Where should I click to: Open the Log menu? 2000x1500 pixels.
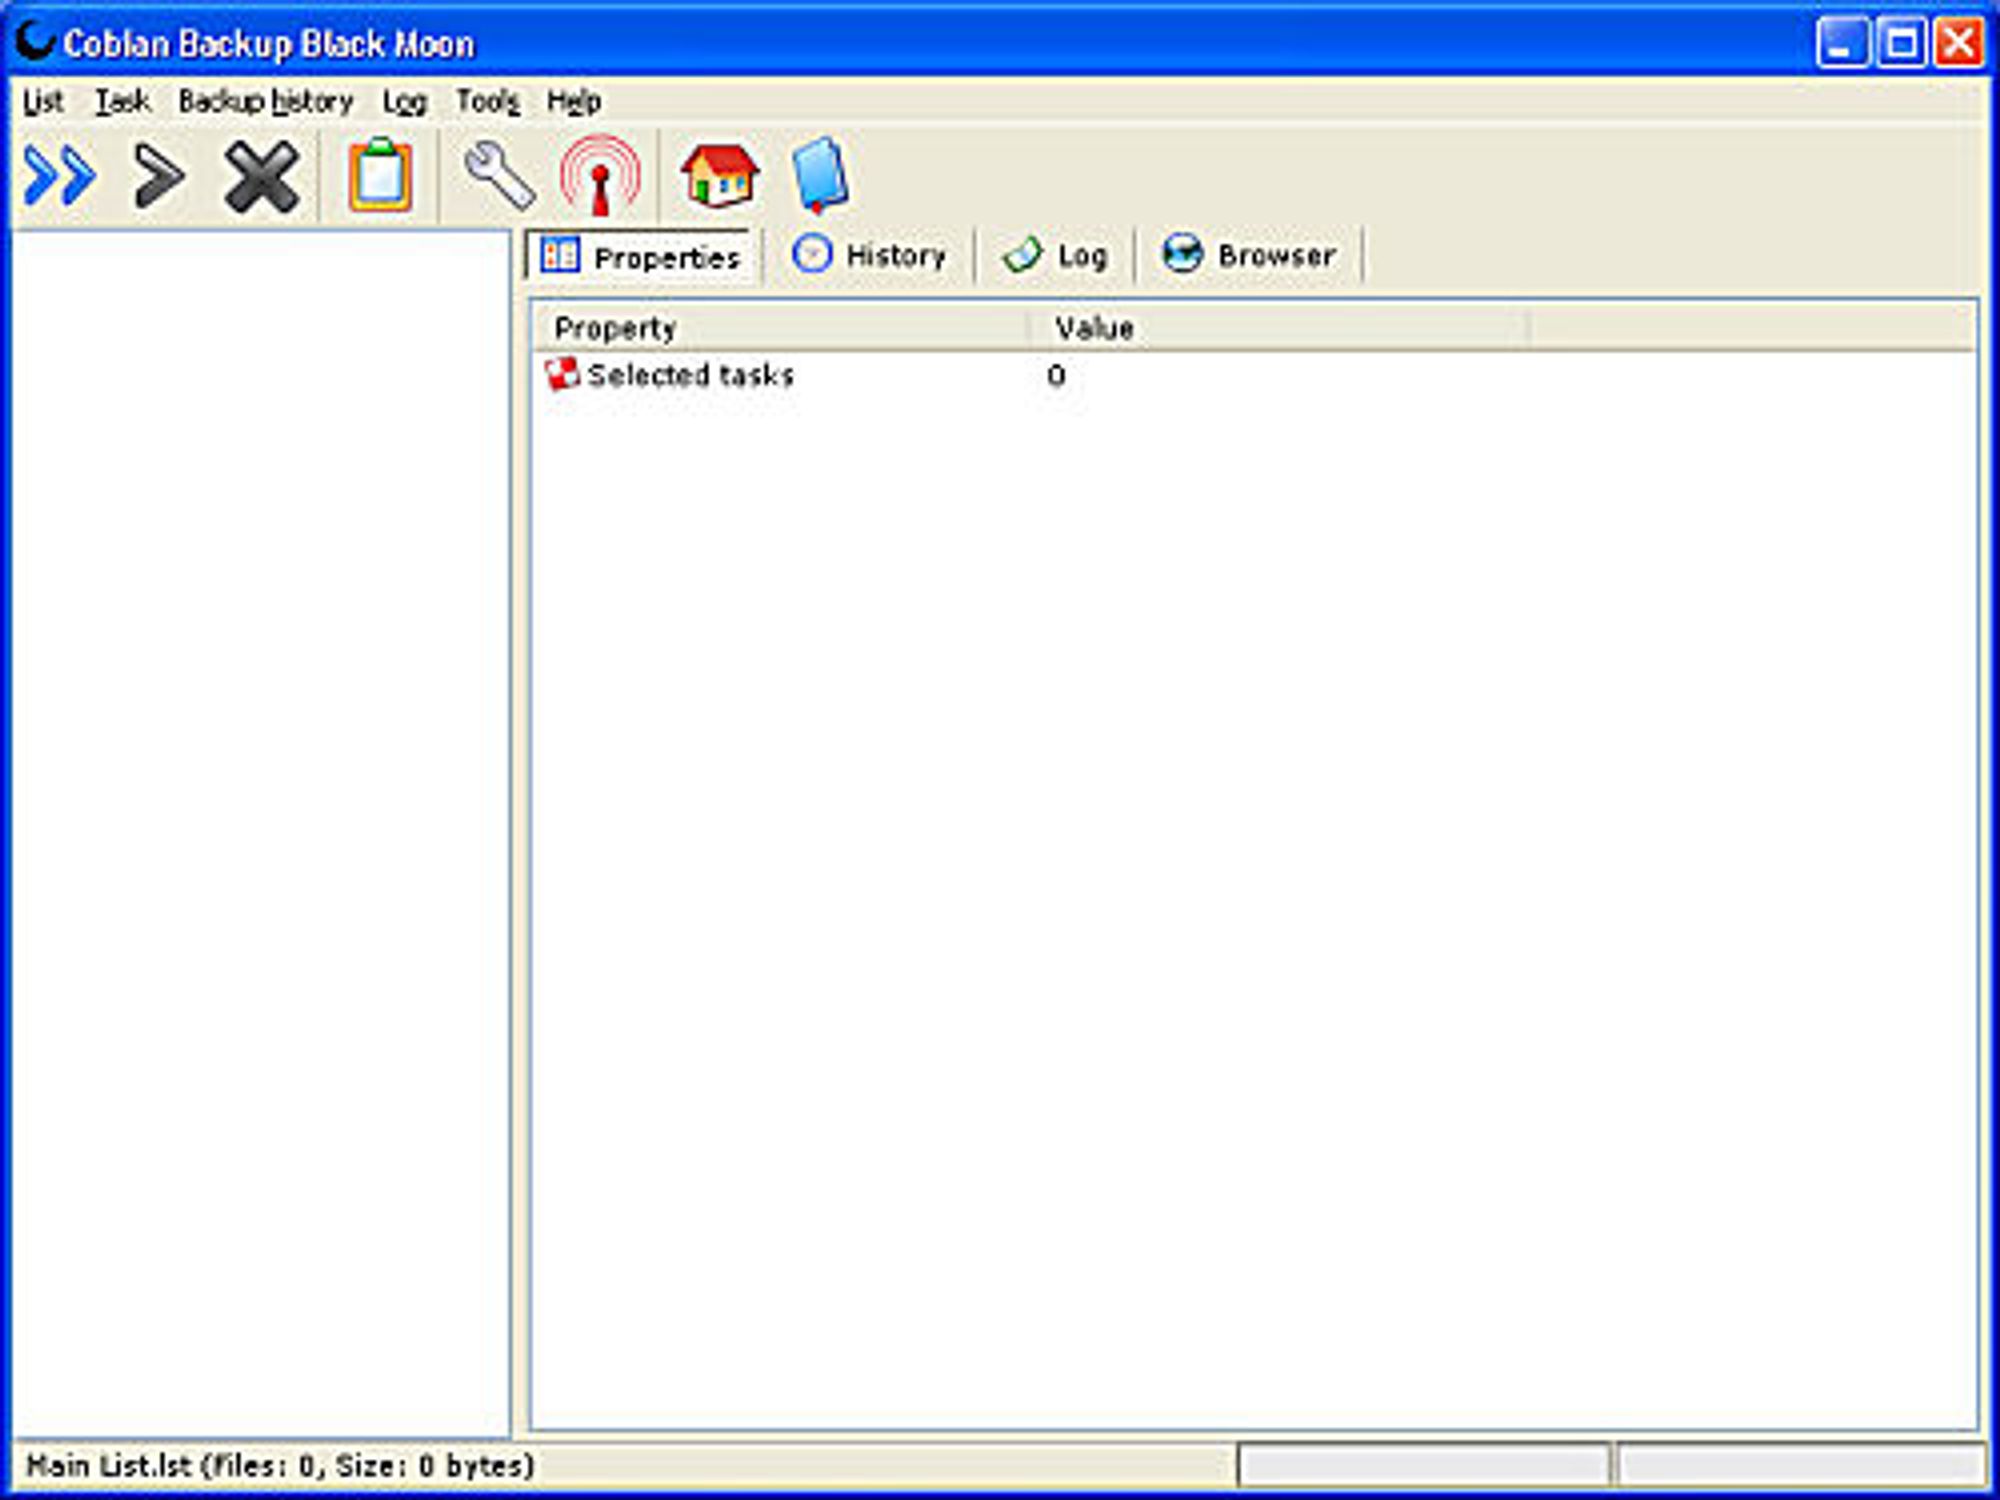pyautogui.click(x=405, y=102)
